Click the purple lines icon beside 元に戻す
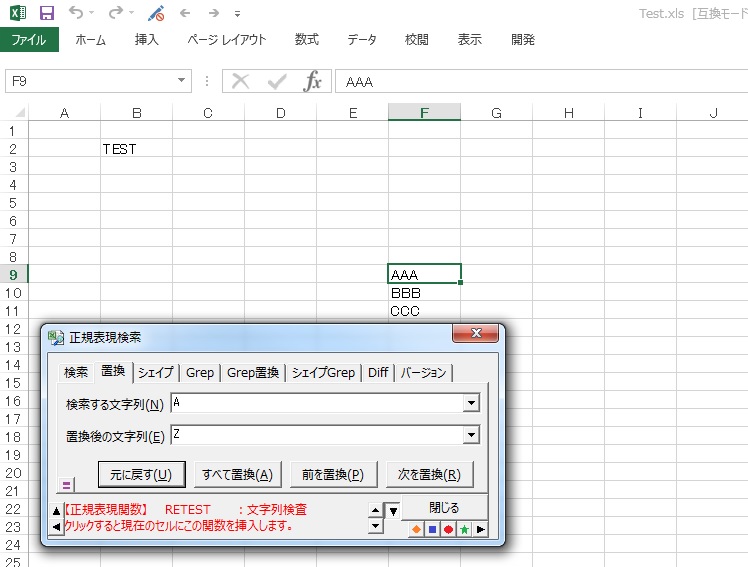748x567 pixels. (68, 484)
